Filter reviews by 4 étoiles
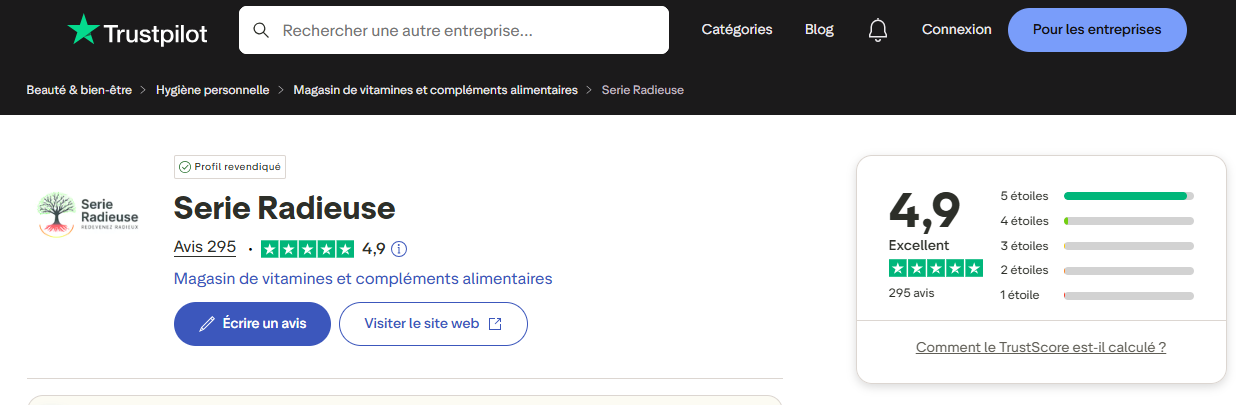Screen dimensions: 1236x405 click(1097, 221)
